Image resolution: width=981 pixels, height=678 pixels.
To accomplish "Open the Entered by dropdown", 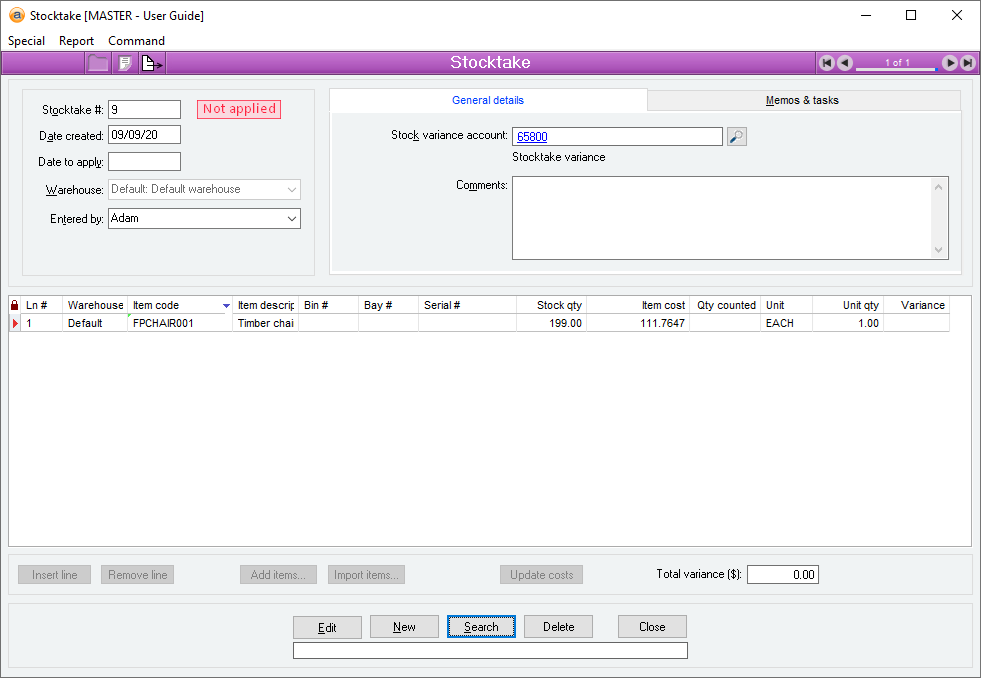I will pyautogui.click(x=292, y=218).
